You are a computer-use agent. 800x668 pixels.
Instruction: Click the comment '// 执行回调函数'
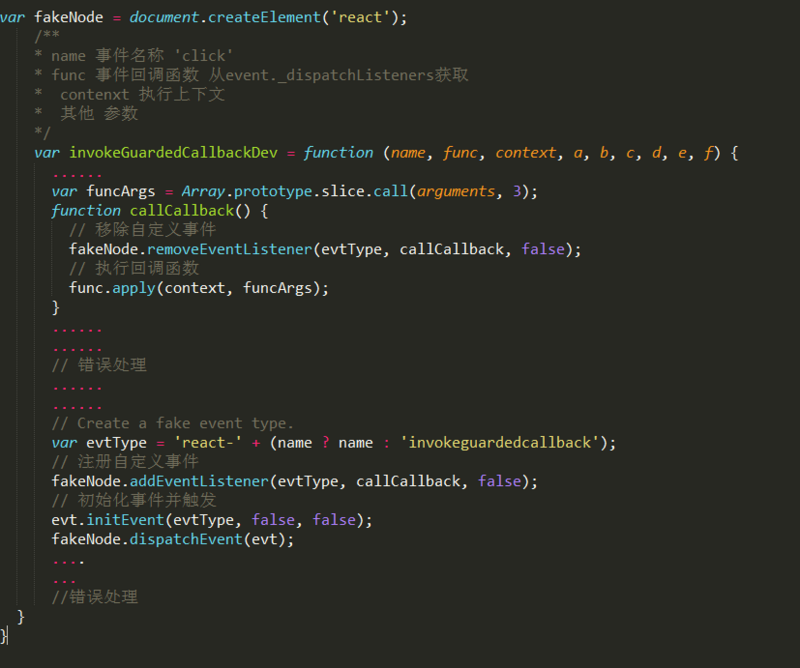click(134, 268)
